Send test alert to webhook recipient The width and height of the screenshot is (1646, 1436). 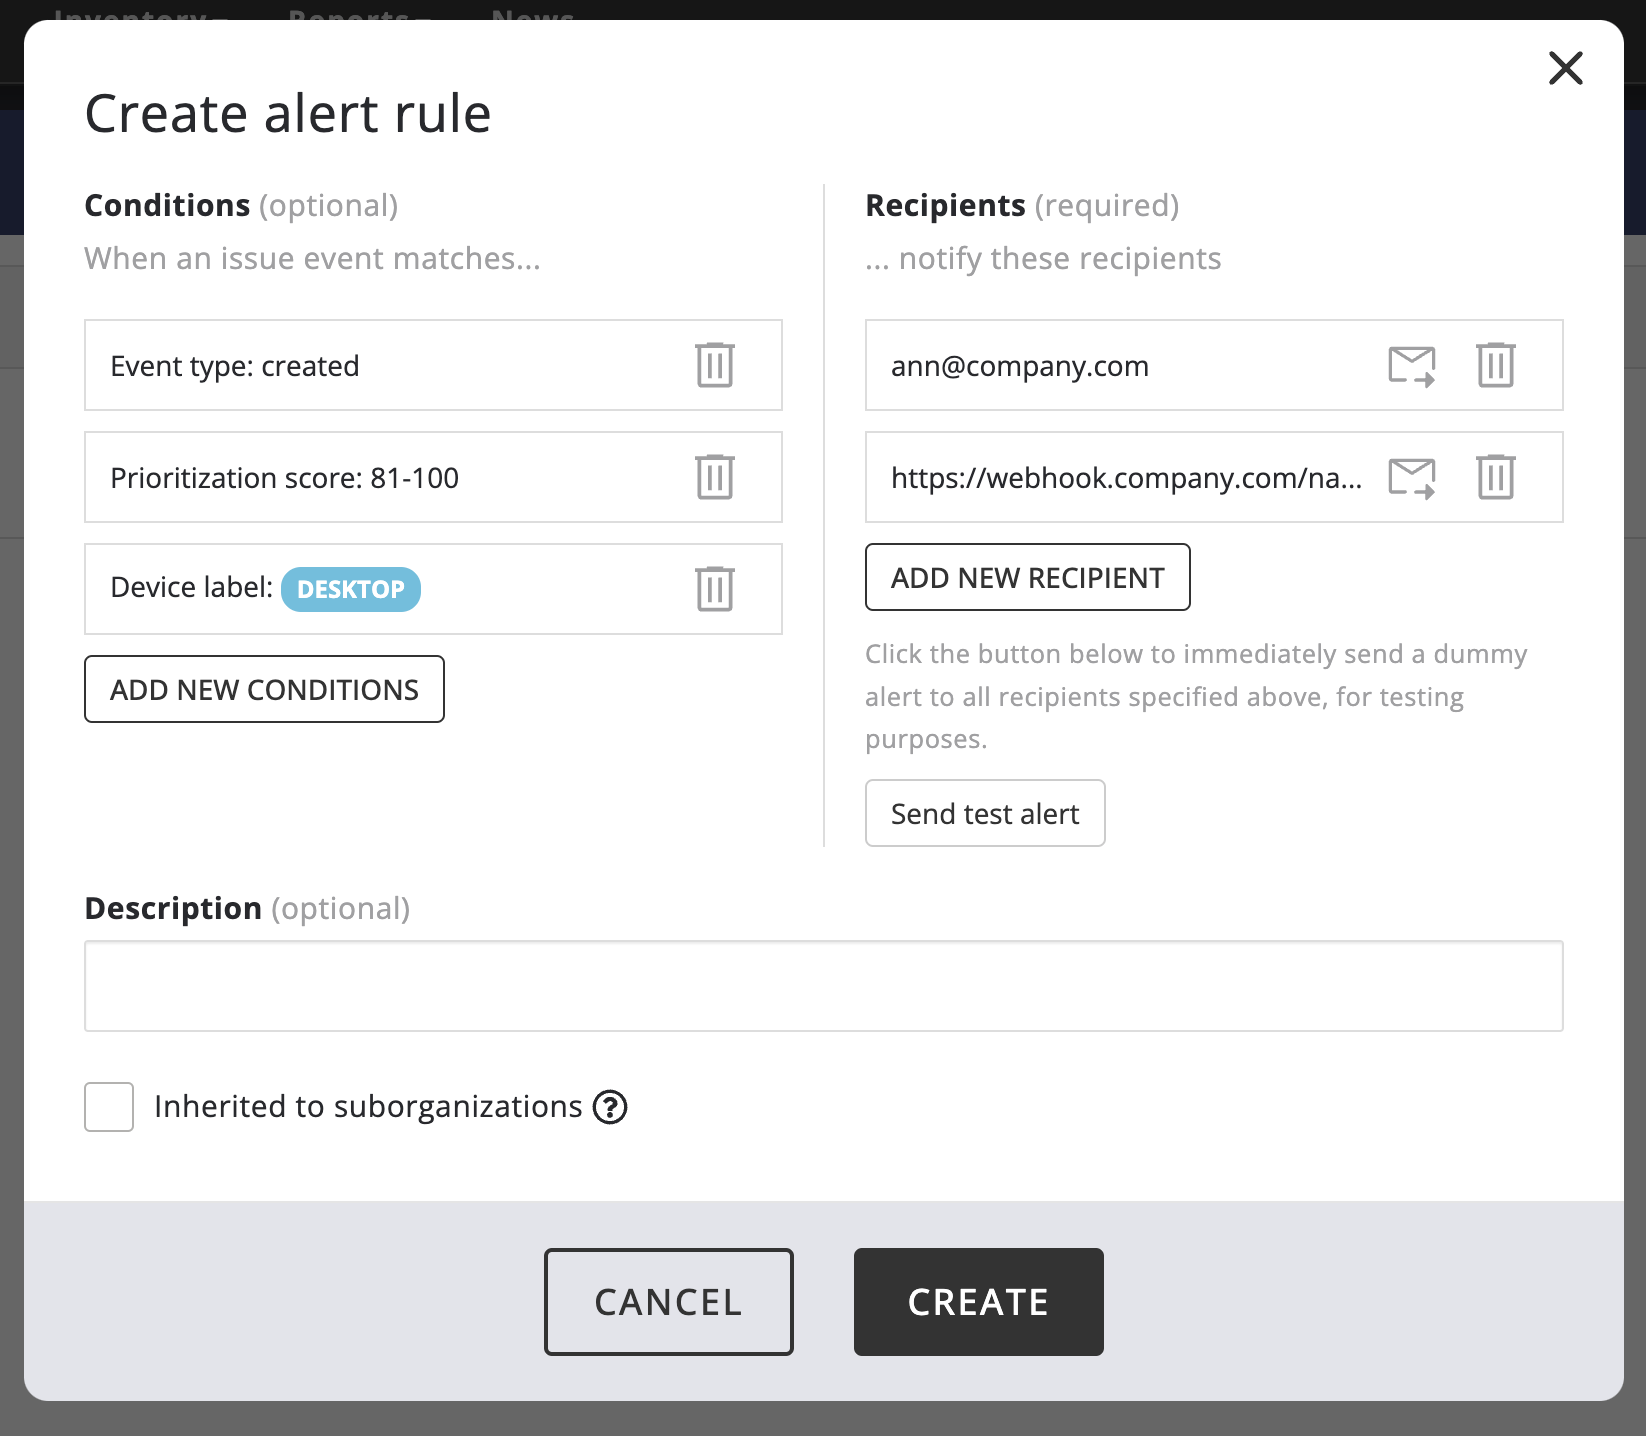(1411, 477)
